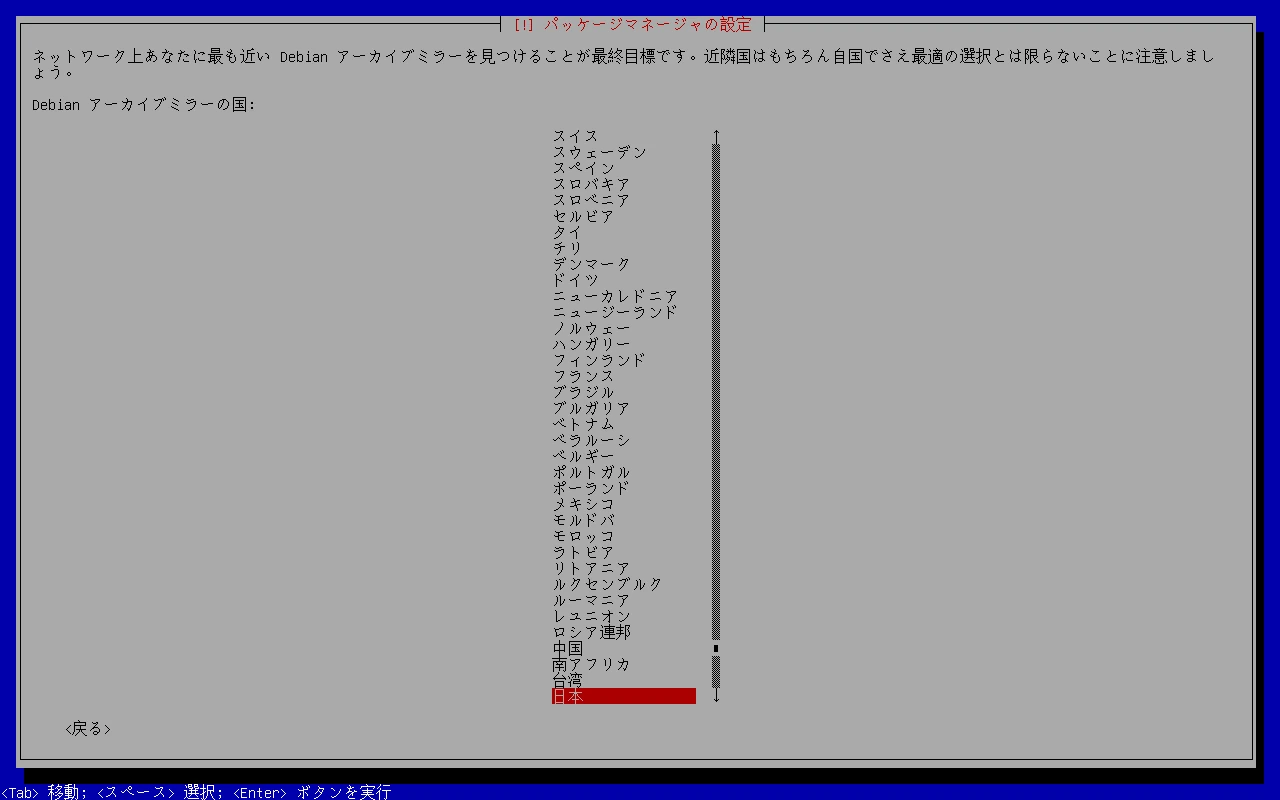
Task: Choose ベルギー as the mirror country
Action: coord(583,456)
